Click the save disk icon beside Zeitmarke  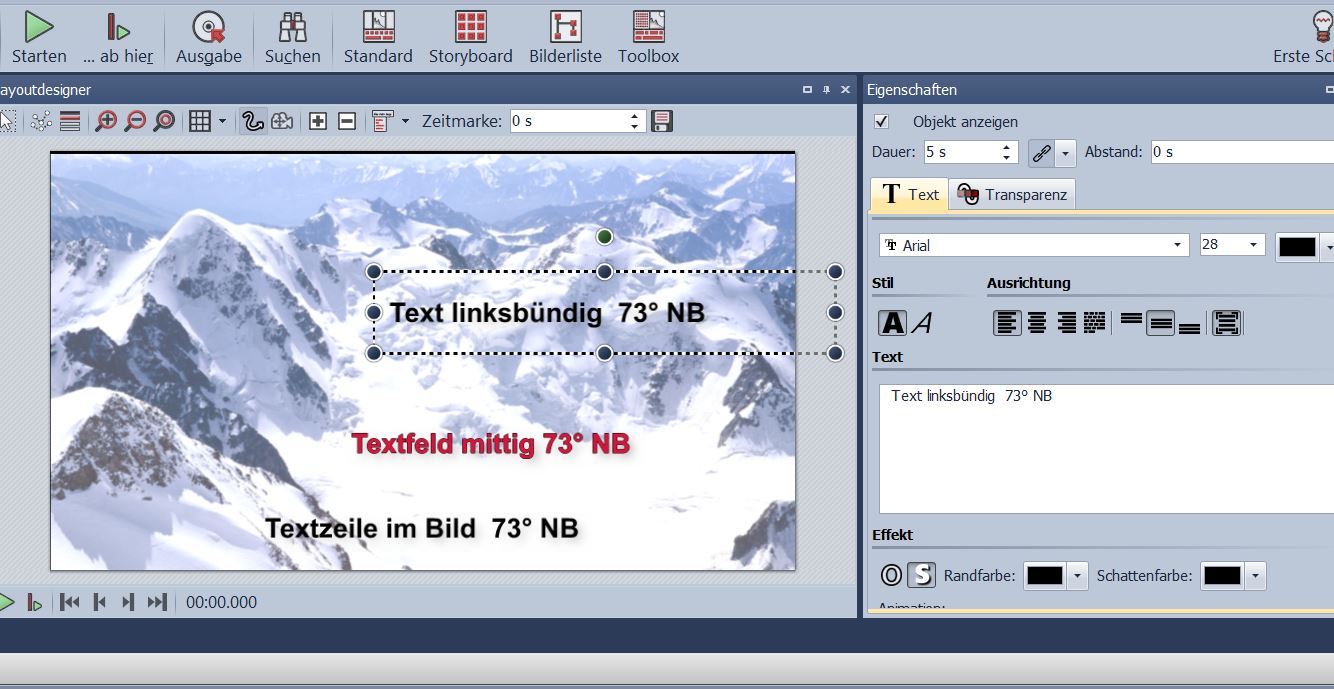point(661,122)
